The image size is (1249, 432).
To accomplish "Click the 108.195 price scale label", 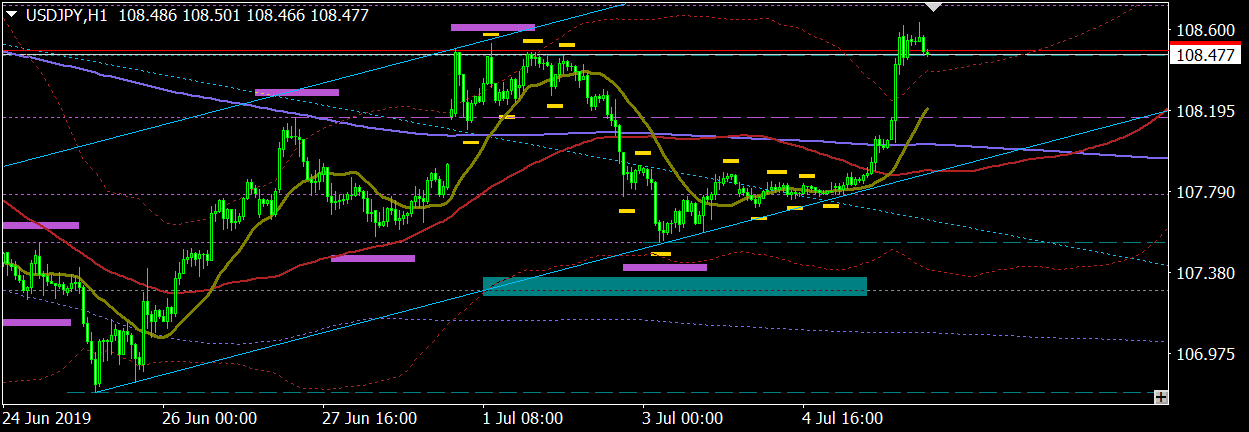I will coord(1205,111).
